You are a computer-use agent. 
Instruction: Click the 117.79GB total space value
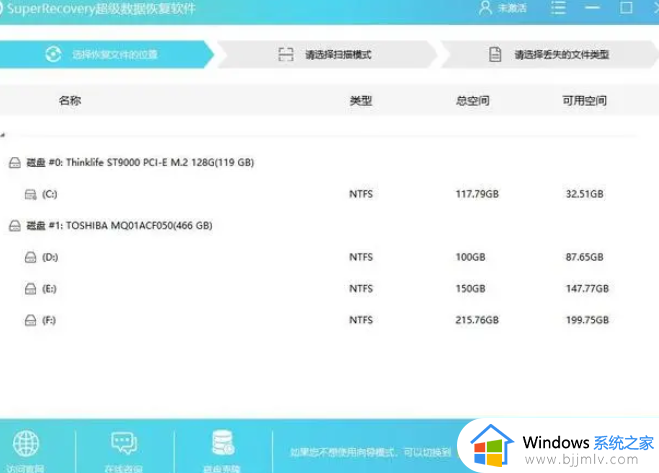point(477,194)
